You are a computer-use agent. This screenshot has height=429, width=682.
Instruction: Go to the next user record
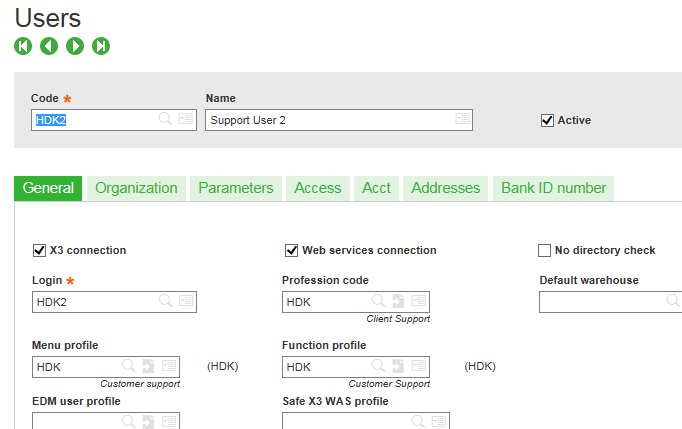[x=75, y=46]
